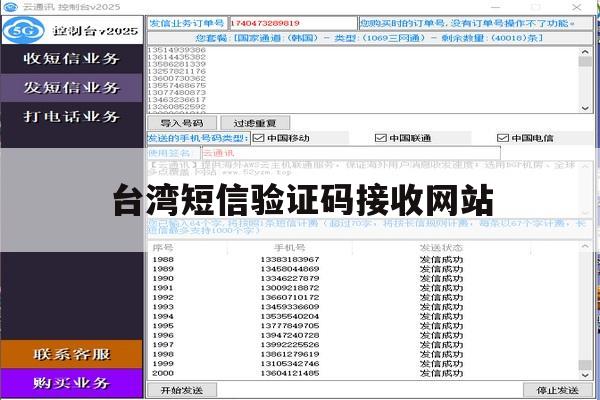The image size is (600, 400).
Task: Click the package info line with 韩国
Action: 369,38
